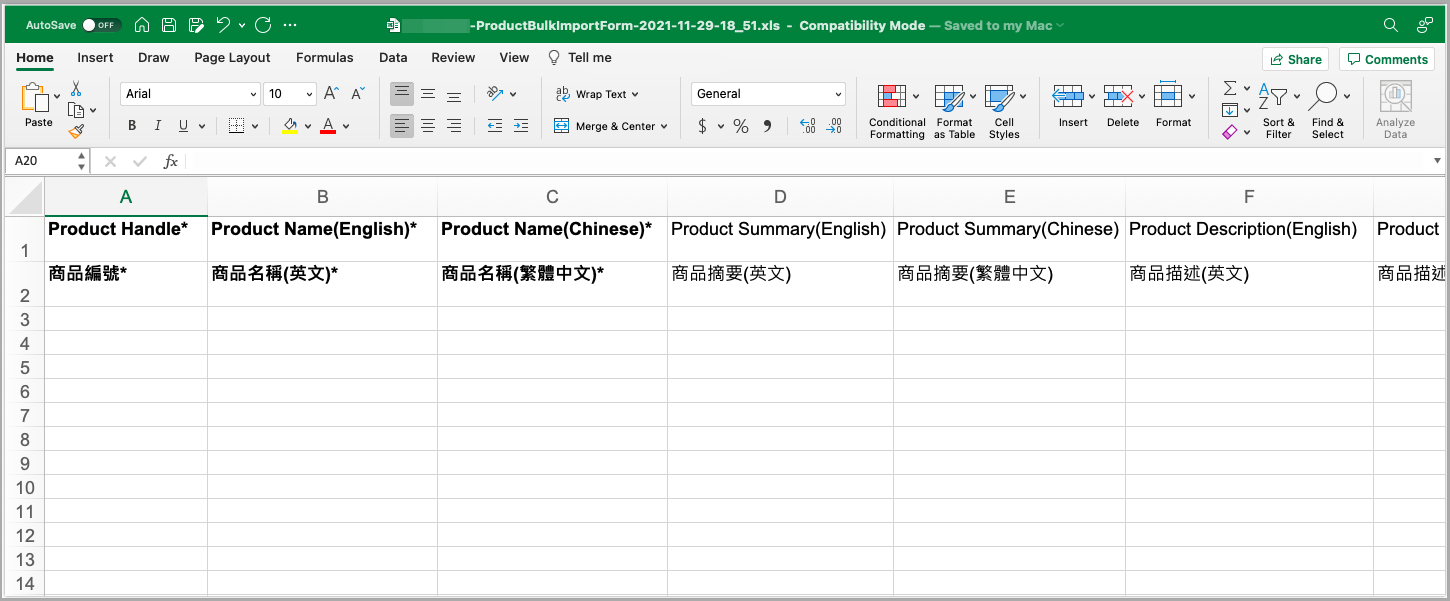Open the Conditional Formatting dropdown arrow

(x=916, y=96)
